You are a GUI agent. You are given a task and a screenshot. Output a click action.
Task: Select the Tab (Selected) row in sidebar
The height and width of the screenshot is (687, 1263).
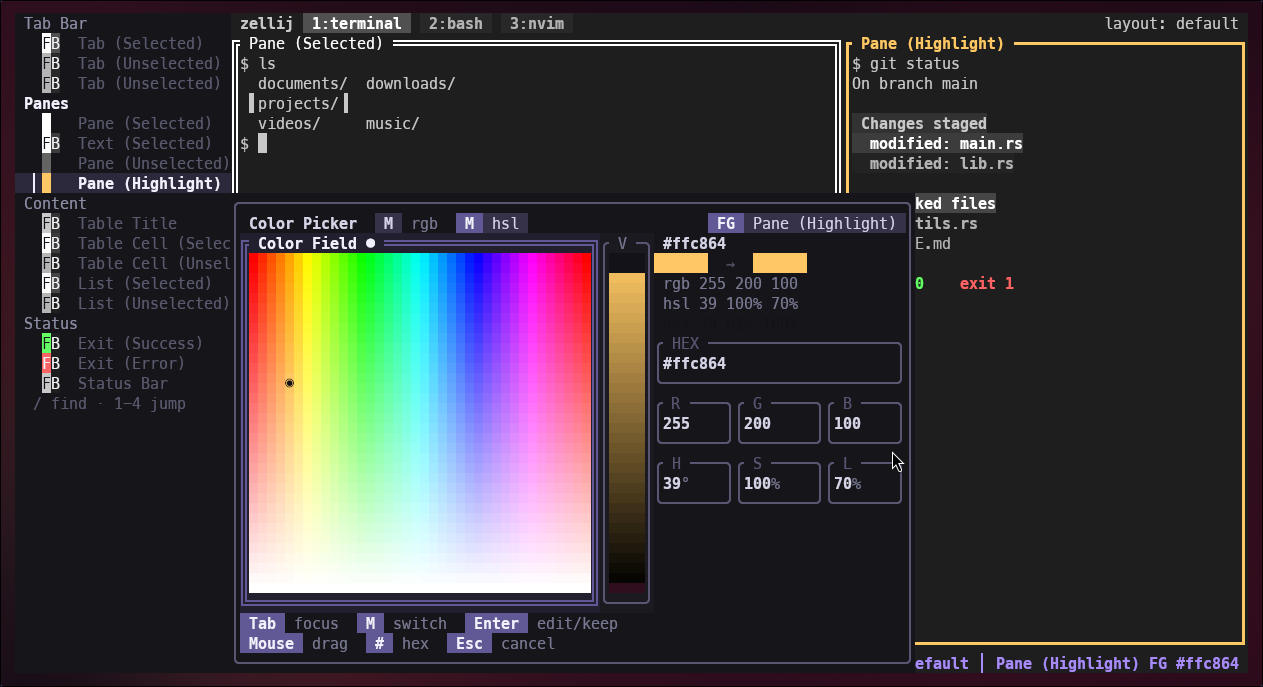123,43
